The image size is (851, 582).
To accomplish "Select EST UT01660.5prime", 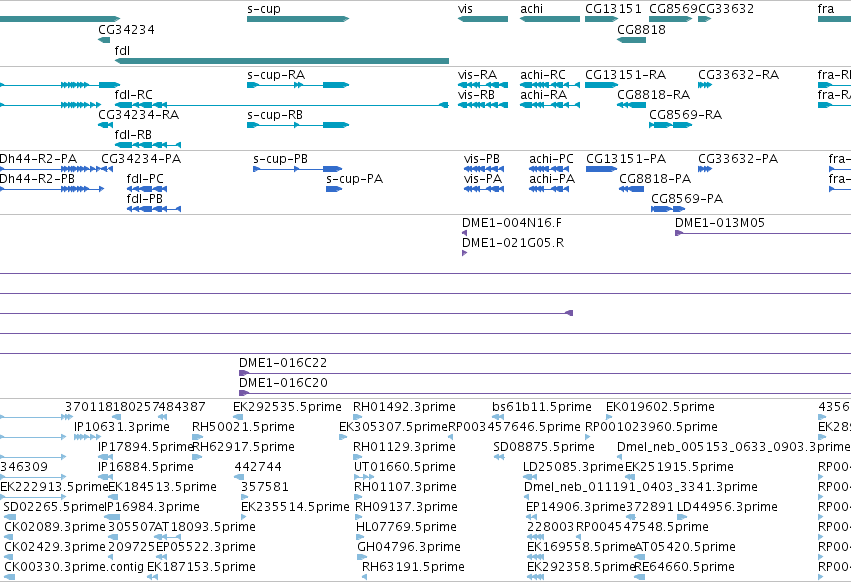I will tap(404, 467).
